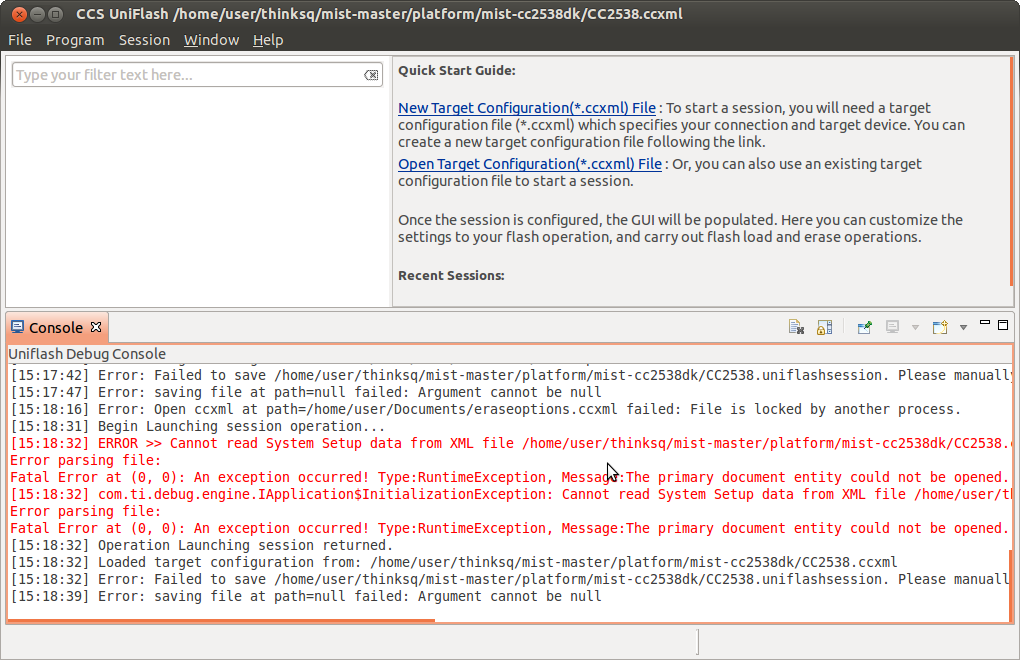
Task: Click the 'Quick Start Guide:' heading
Action: tap(457, 70)
